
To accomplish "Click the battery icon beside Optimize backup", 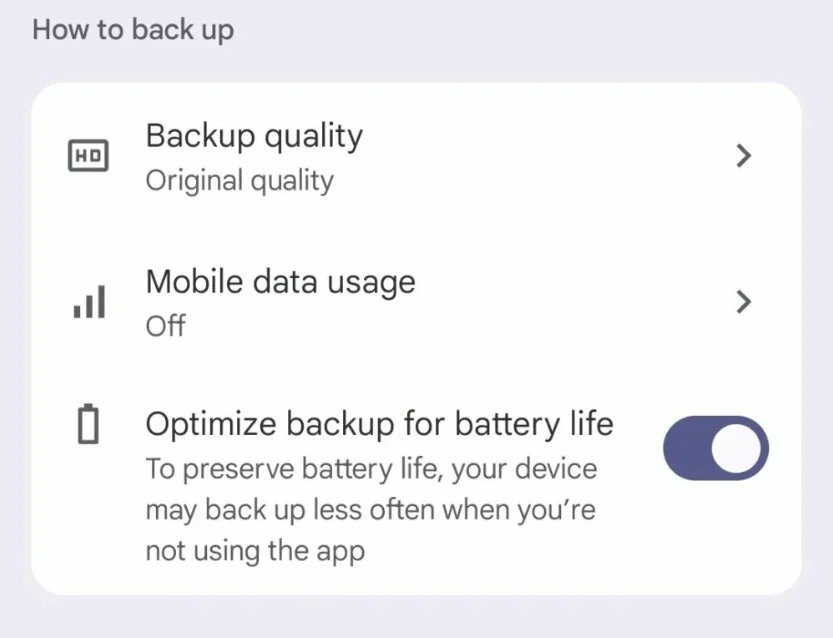I will 89,424.
